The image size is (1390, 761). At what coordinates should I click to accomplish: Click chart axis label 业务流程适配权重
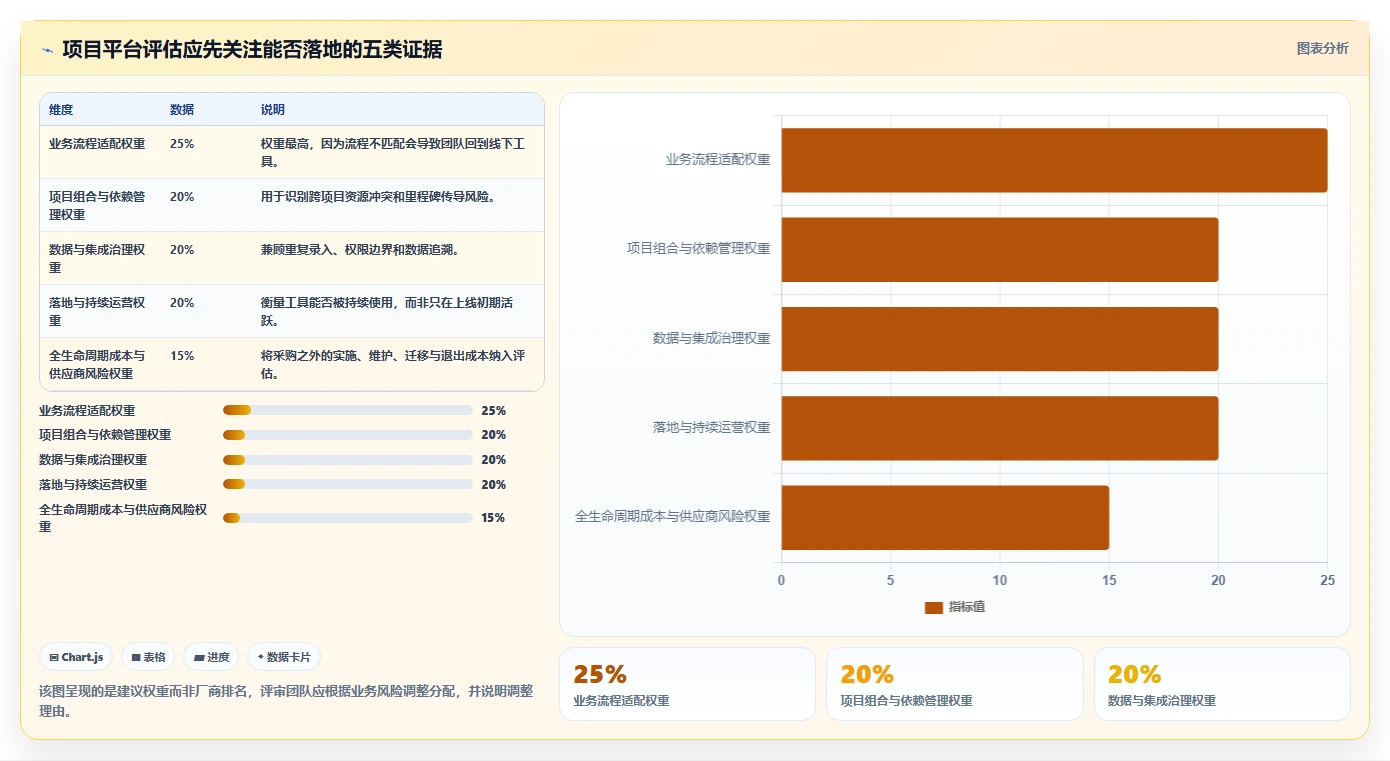[718, 159]
